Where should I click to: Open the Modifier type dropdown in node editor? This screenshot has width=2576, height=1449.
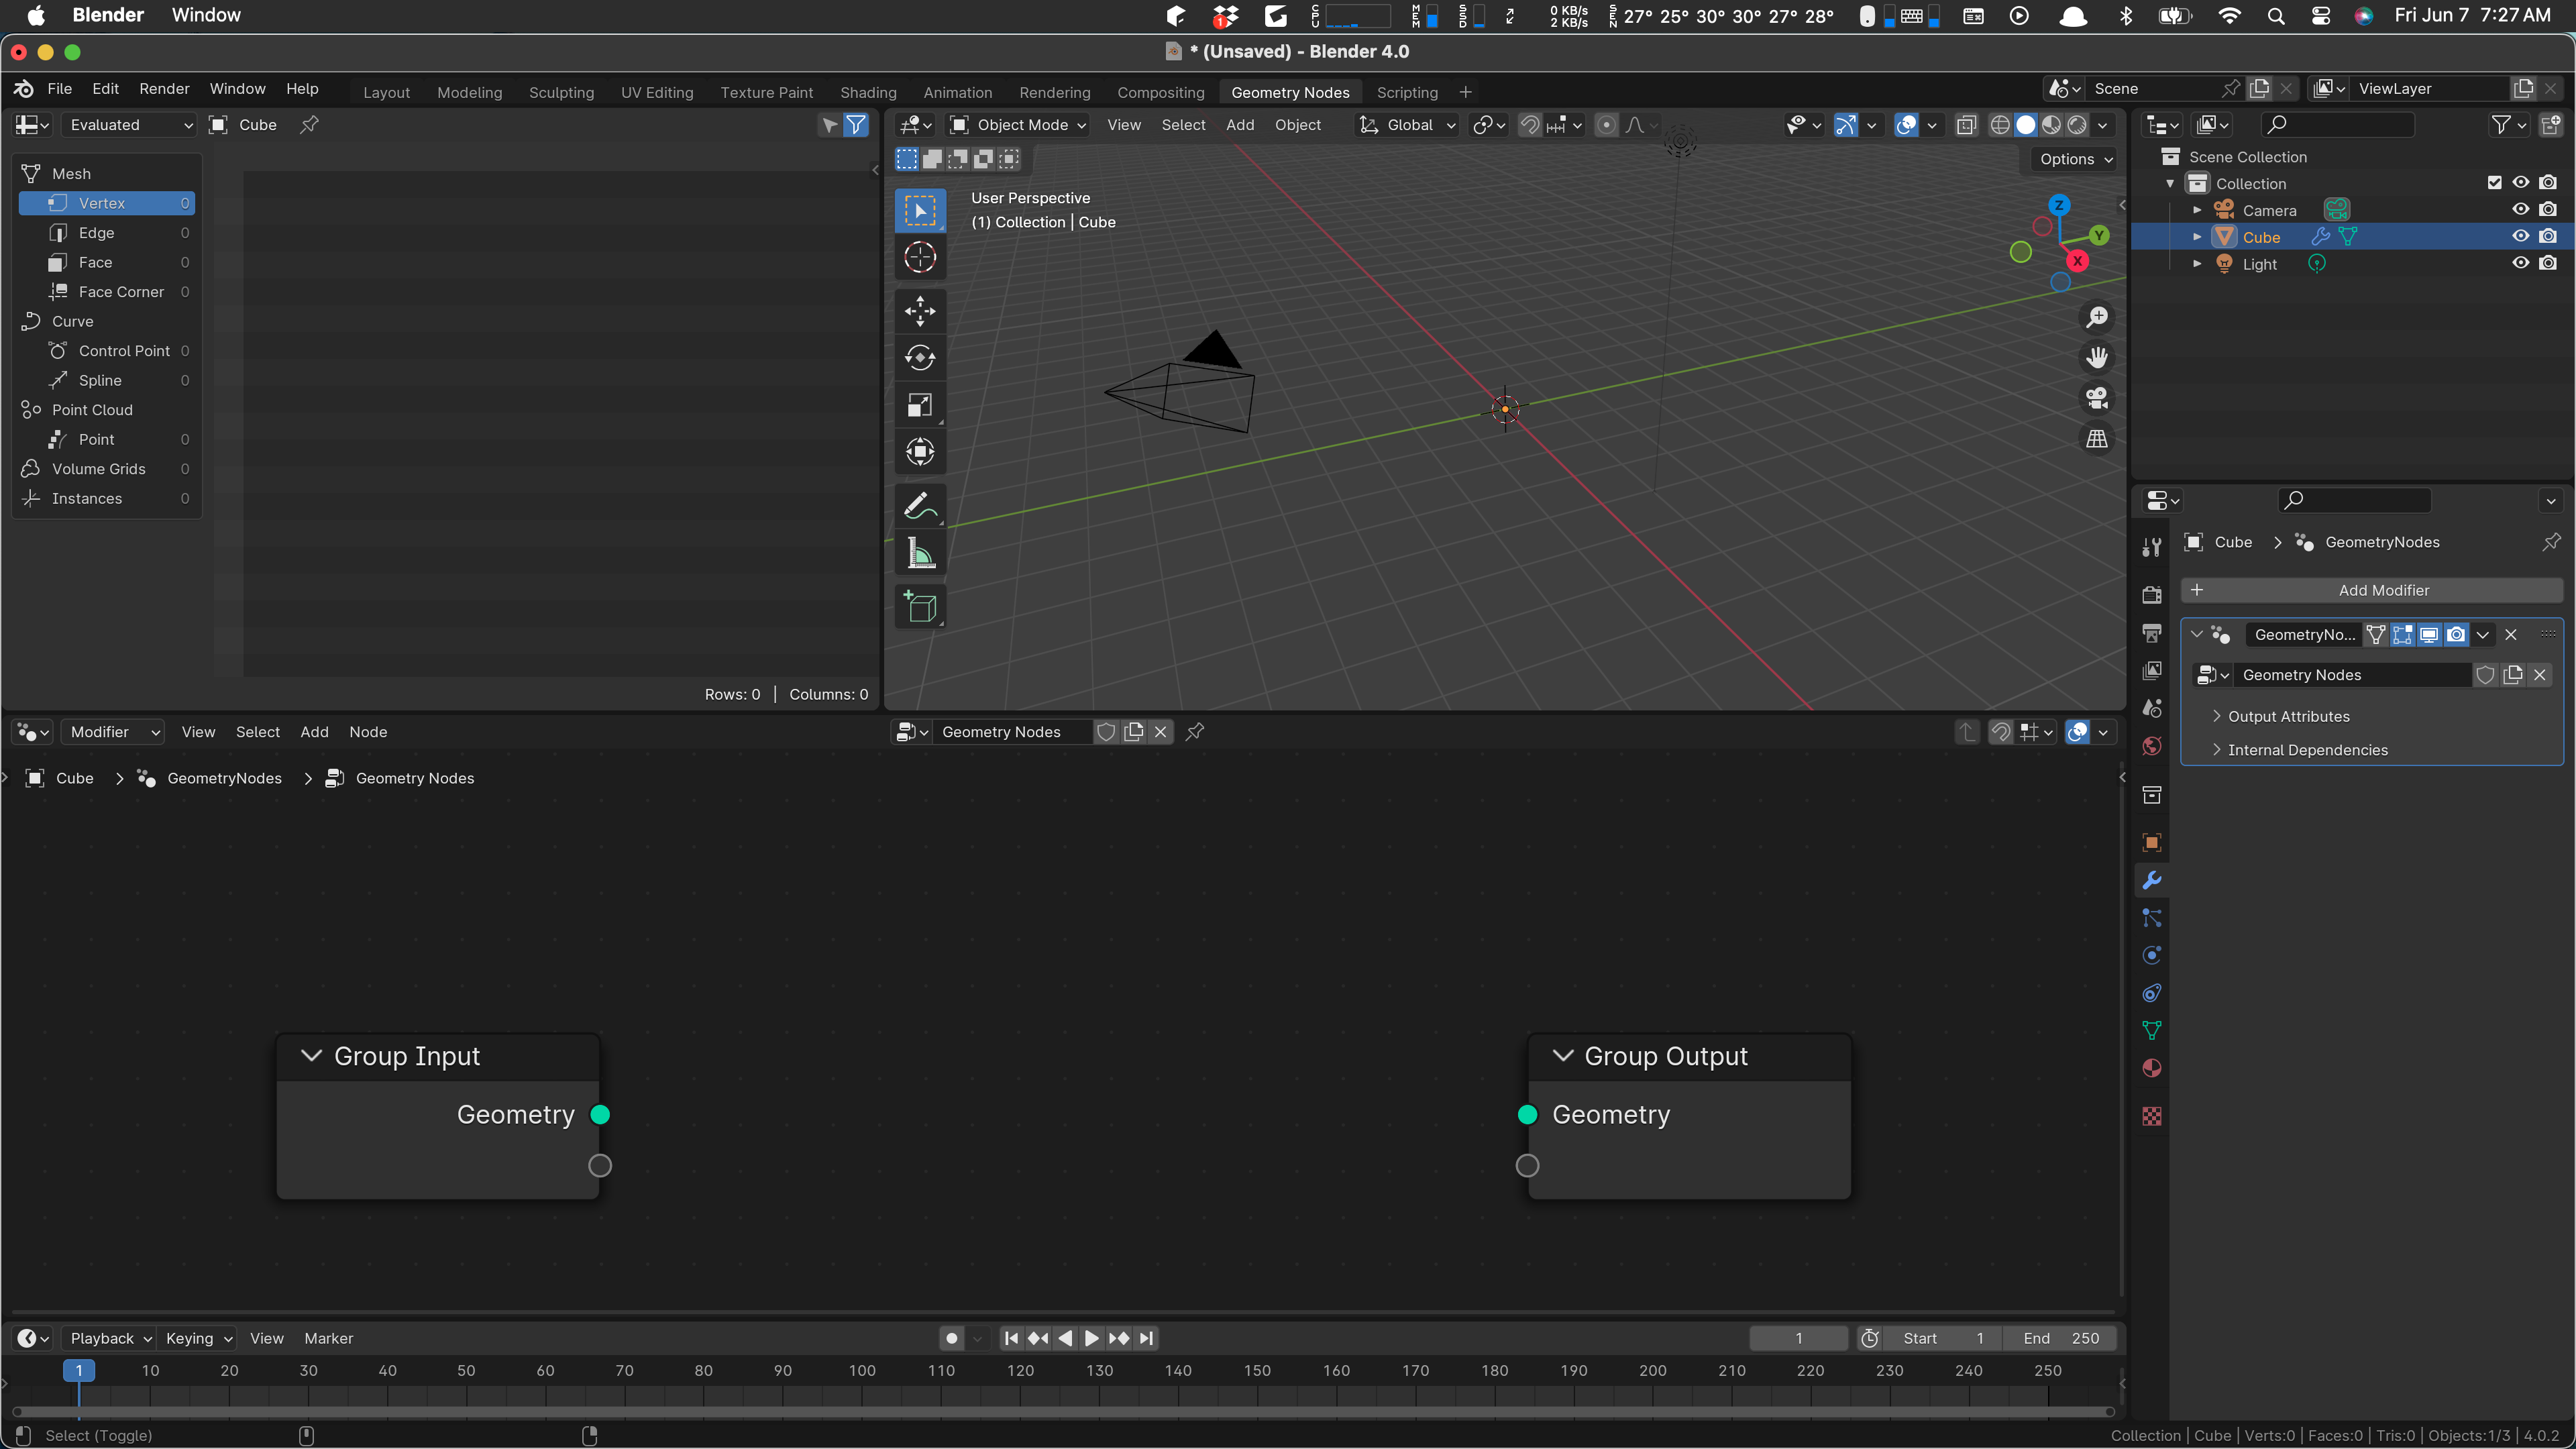(x=112, y=732)
